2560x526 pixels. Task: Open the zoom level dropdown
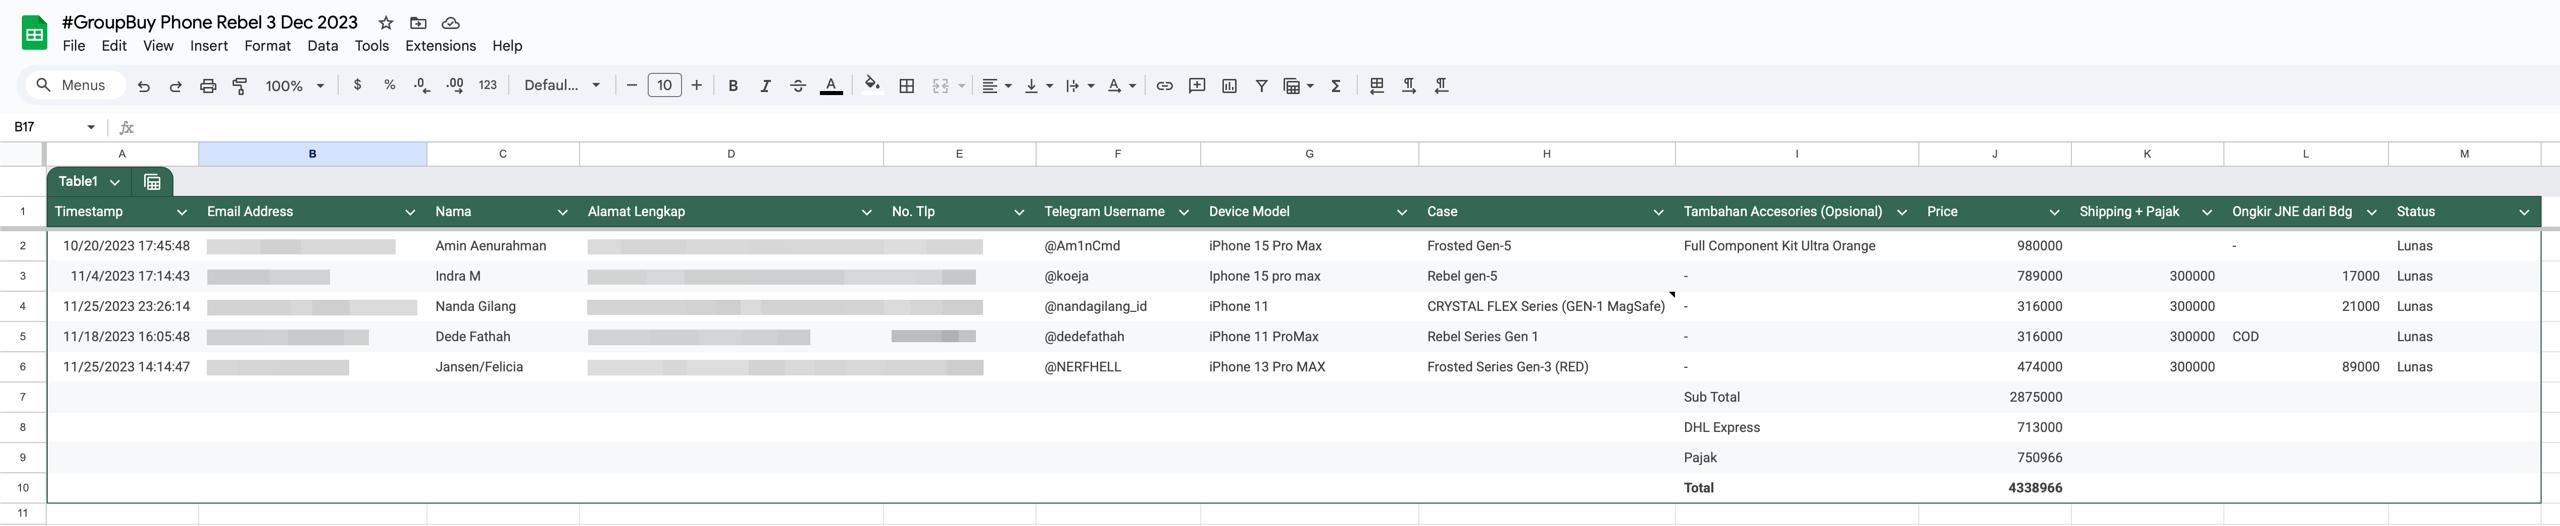[x=294, y=86]
